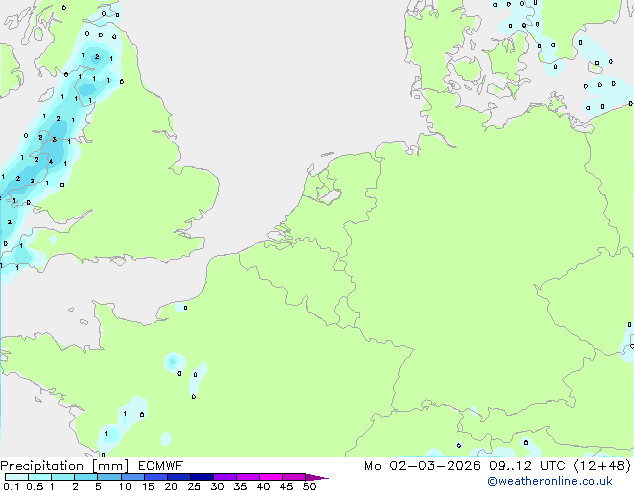Screen dimensions: 634x490
Task: Click the '4' precipitation value over Wales
Action: click(51, 162)
